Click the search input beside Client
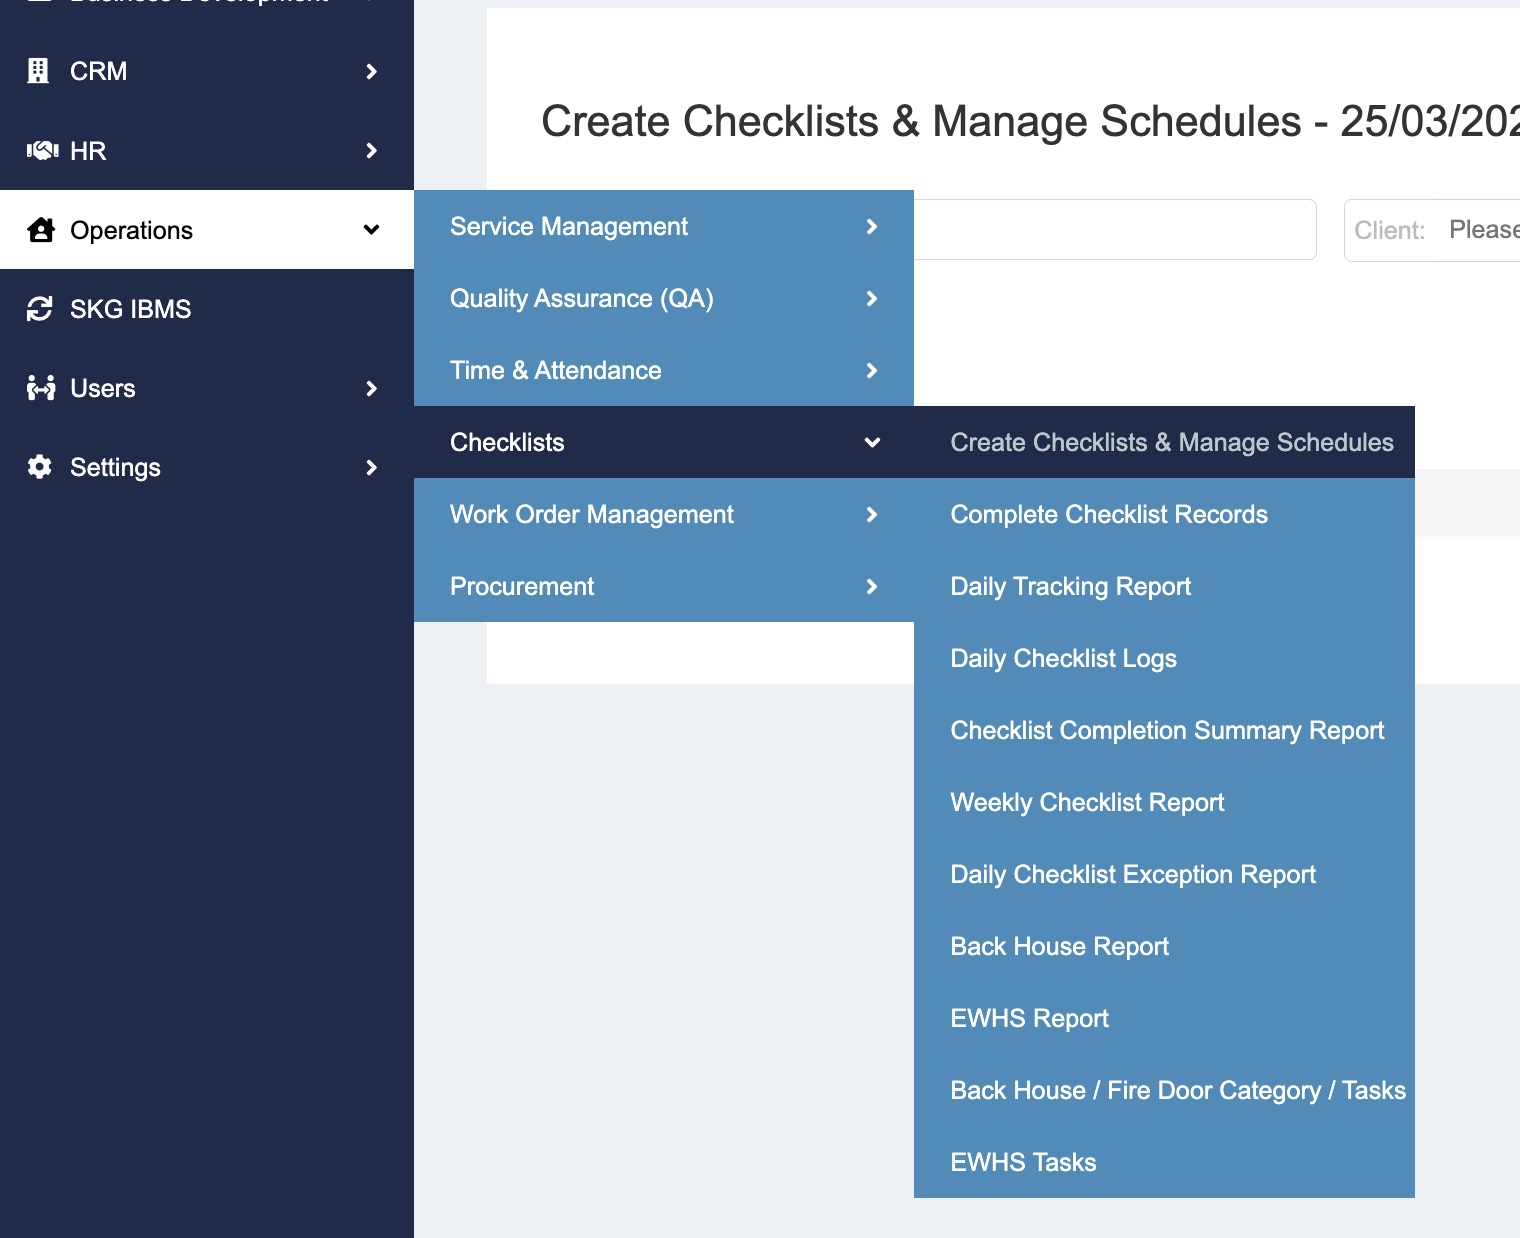The height and width of the screenshot is (1238, 1520). point(1113,230)
